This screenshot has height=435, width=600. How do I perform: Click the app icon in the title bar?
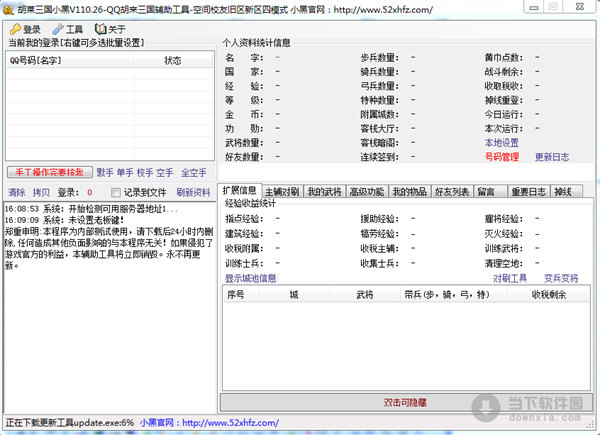8,10
